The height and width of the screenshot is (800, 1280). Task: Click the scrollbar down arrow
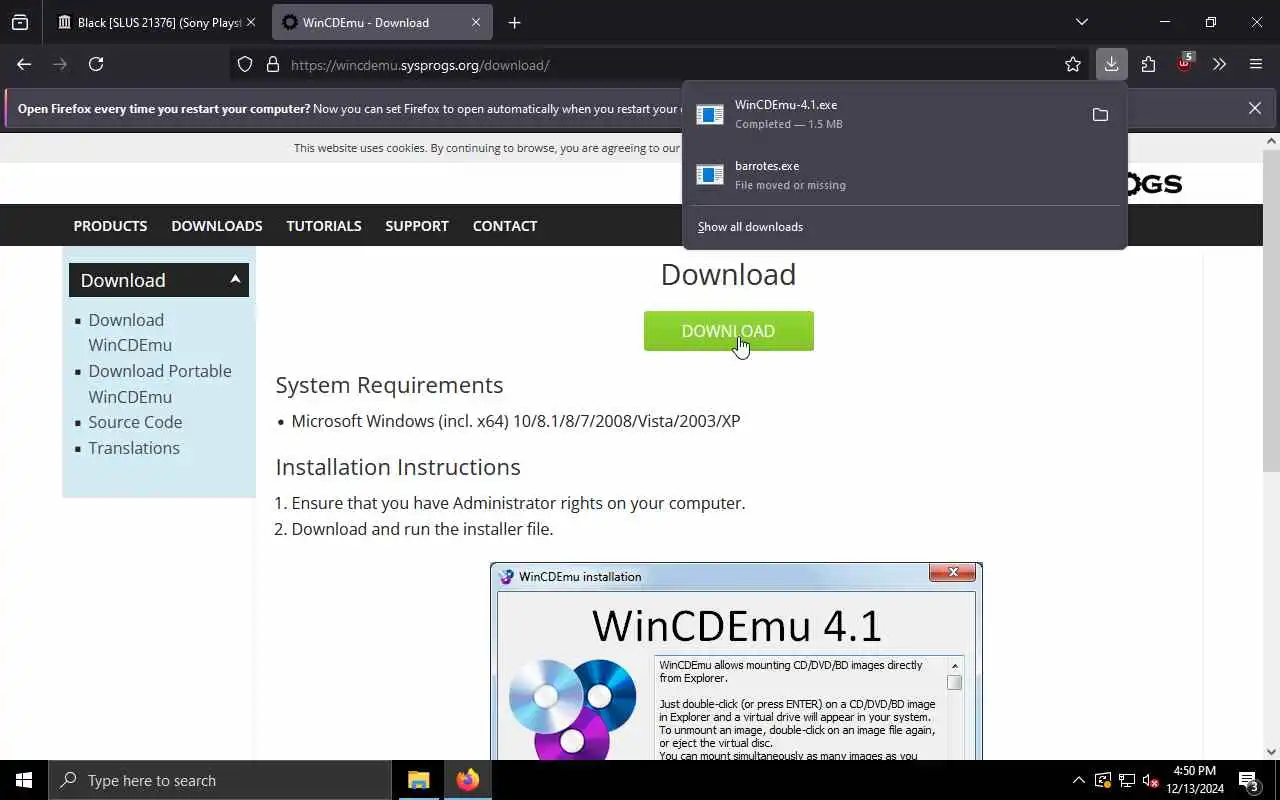pyautogui.click(x=1271, y=752)
